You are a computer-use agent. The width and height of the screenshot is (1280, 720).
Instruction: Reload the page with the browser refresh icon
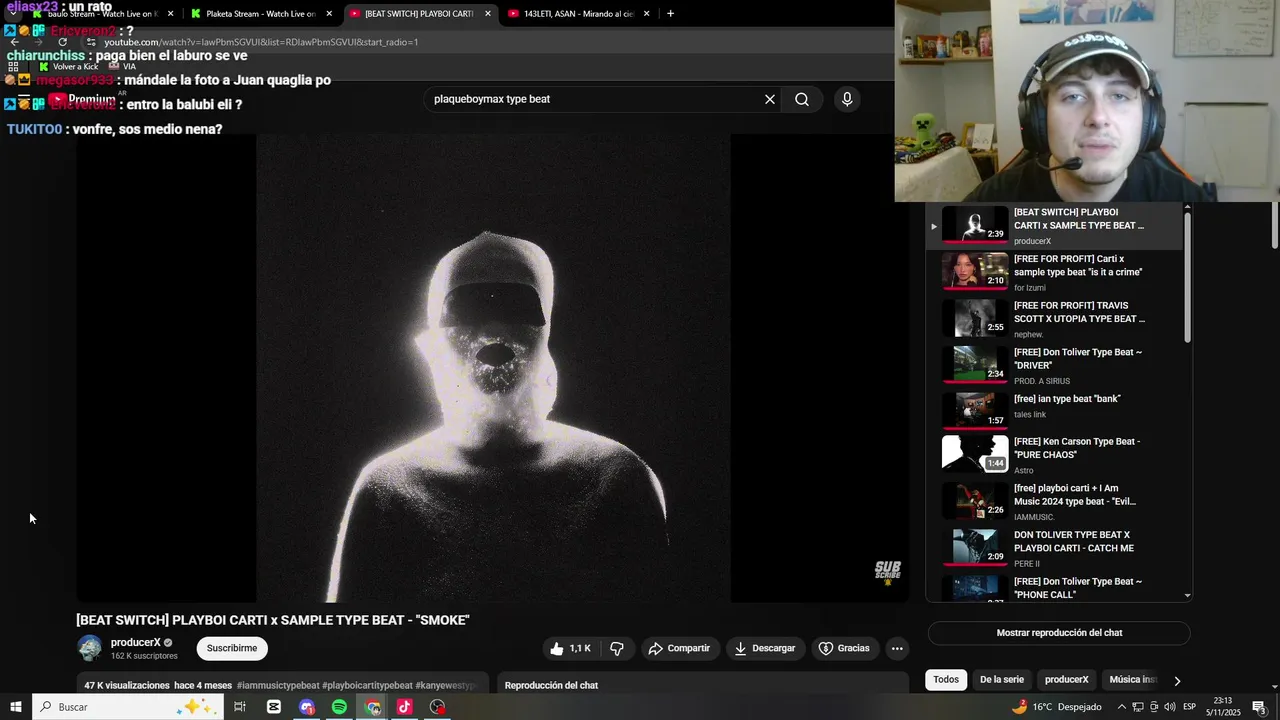point(63,42)
